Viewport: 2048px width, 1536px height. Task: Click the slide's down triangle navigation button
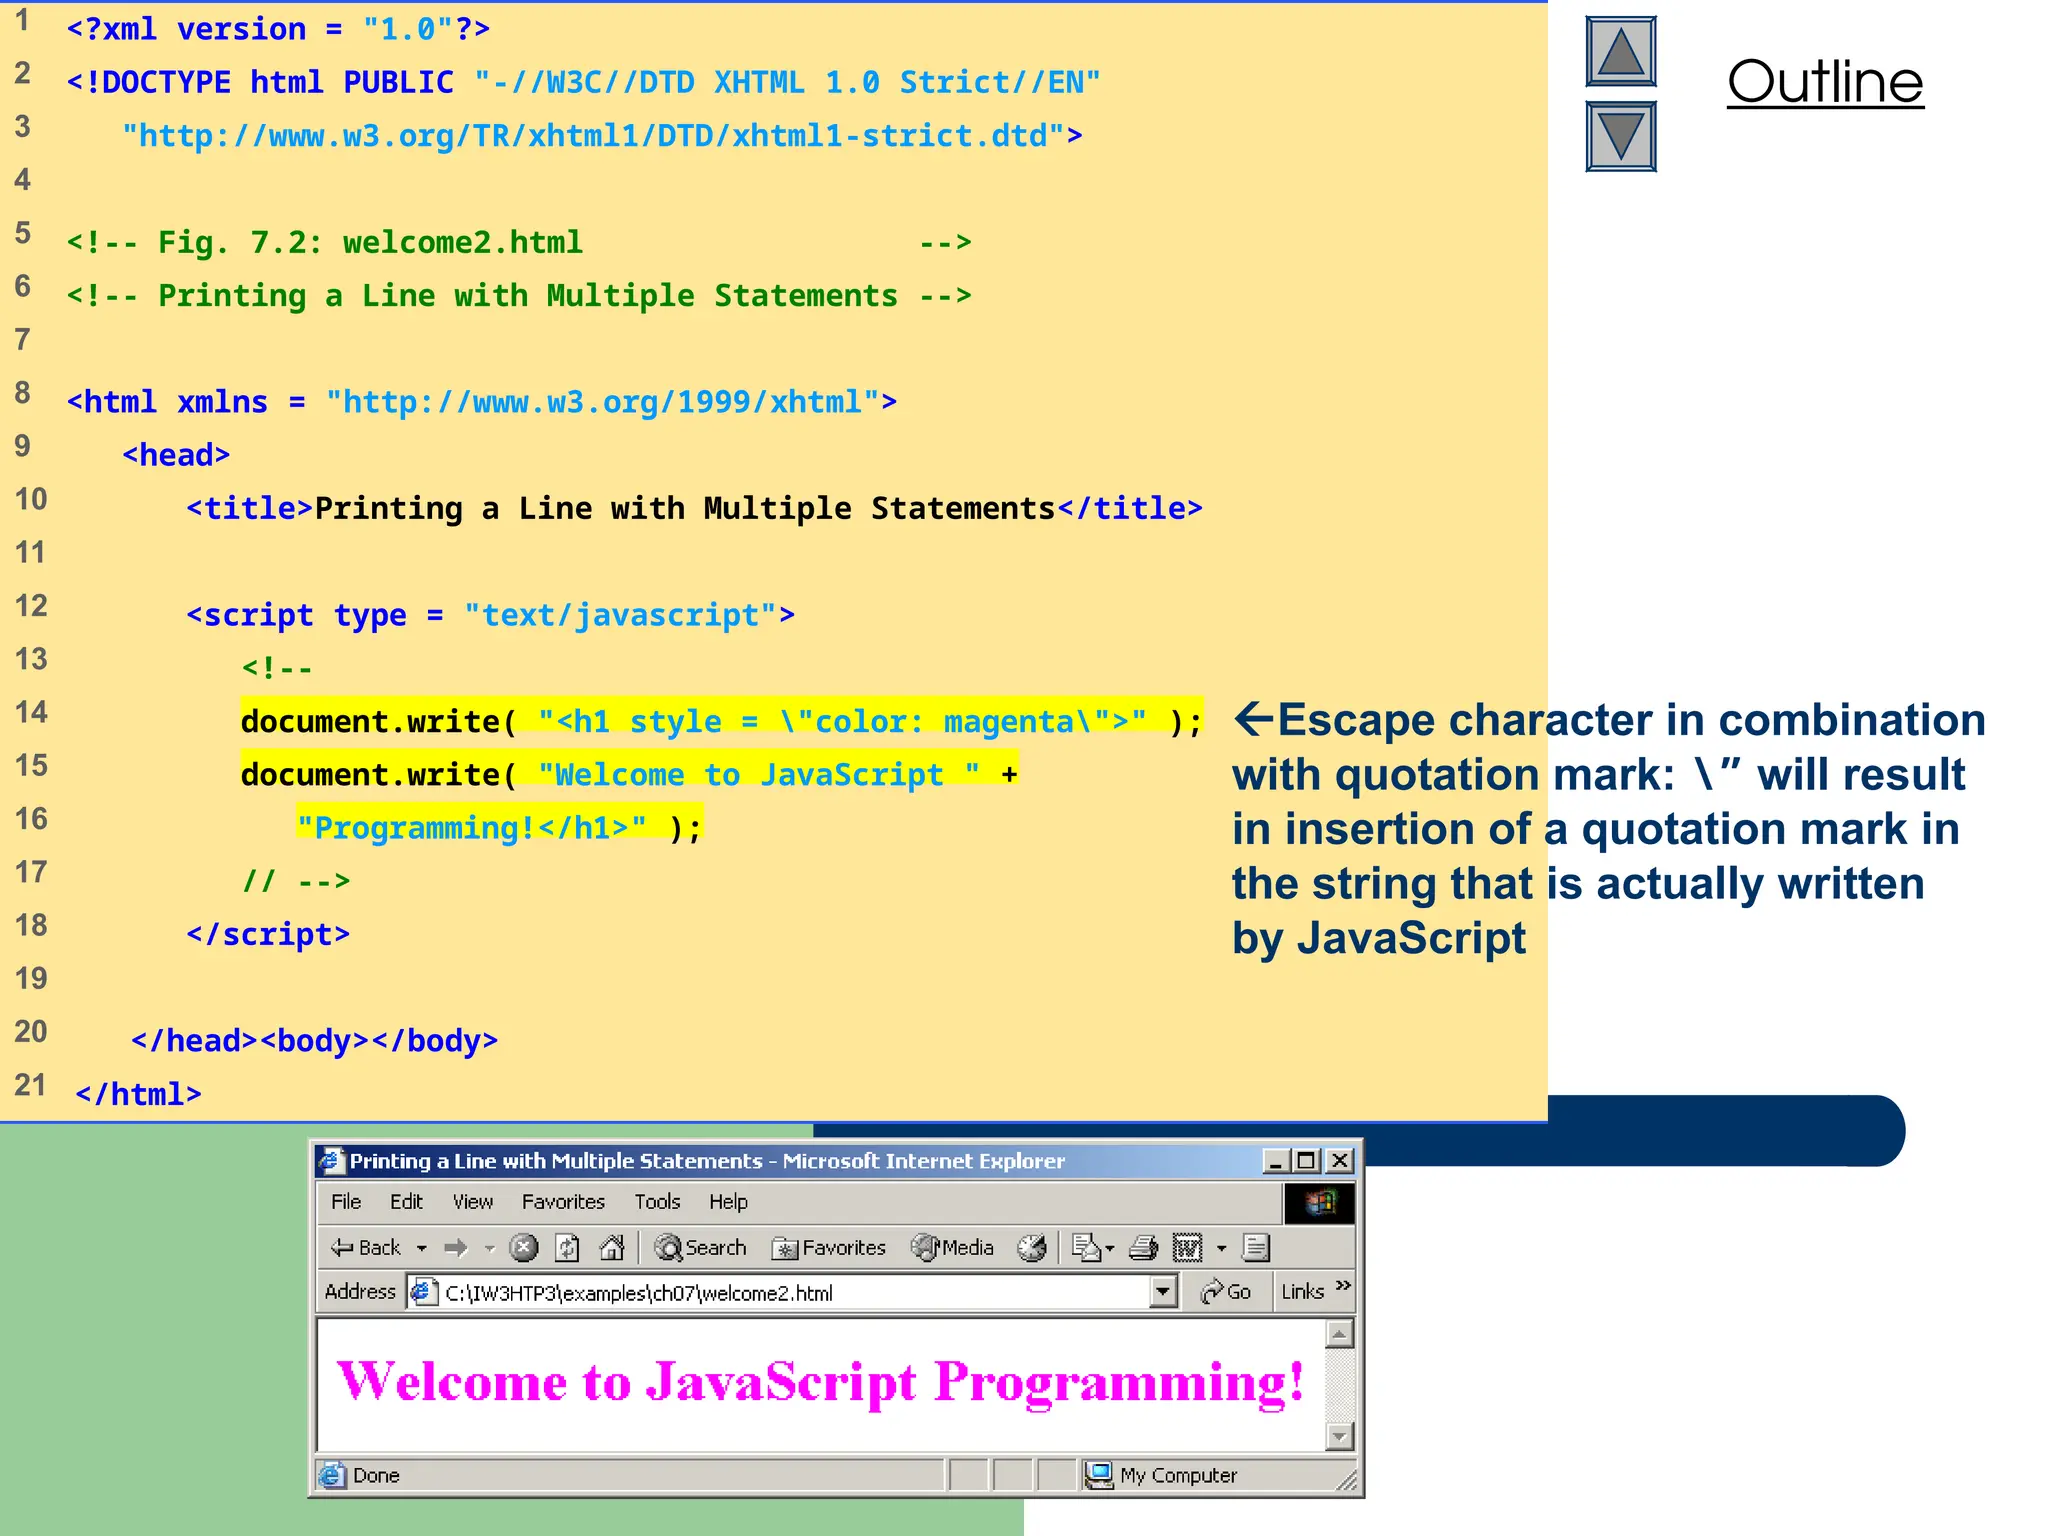pyautogui.click(x=1620, y=136)
